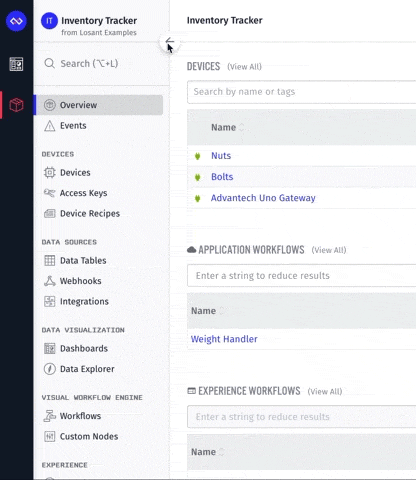Viewport: 416px width, 480px height.
Task: Focus the device name or tags search field
Action: tap(301, 92)
